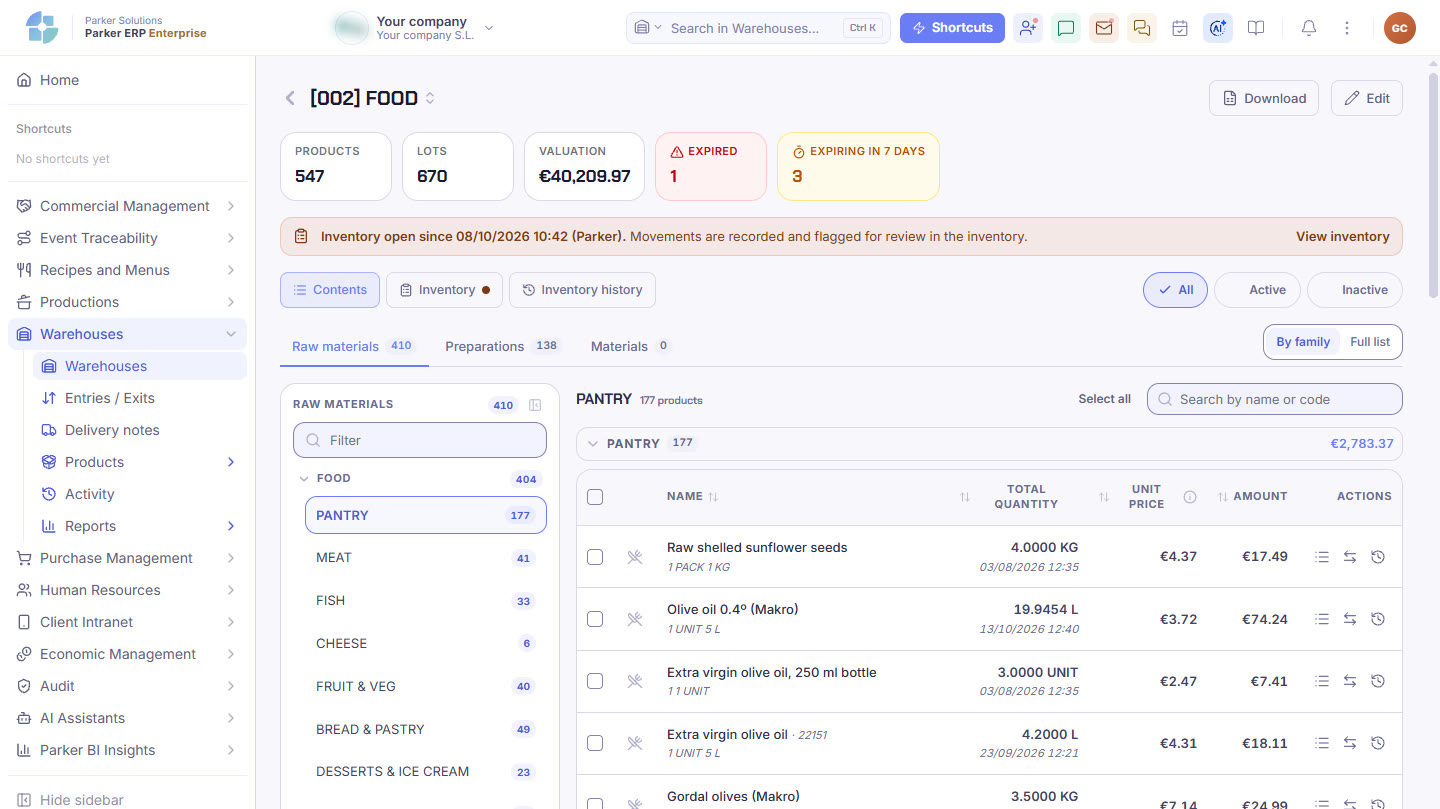Screen dimensions: 1440x809
Task: Click the unit price info icon
Action: (1190, 497)
